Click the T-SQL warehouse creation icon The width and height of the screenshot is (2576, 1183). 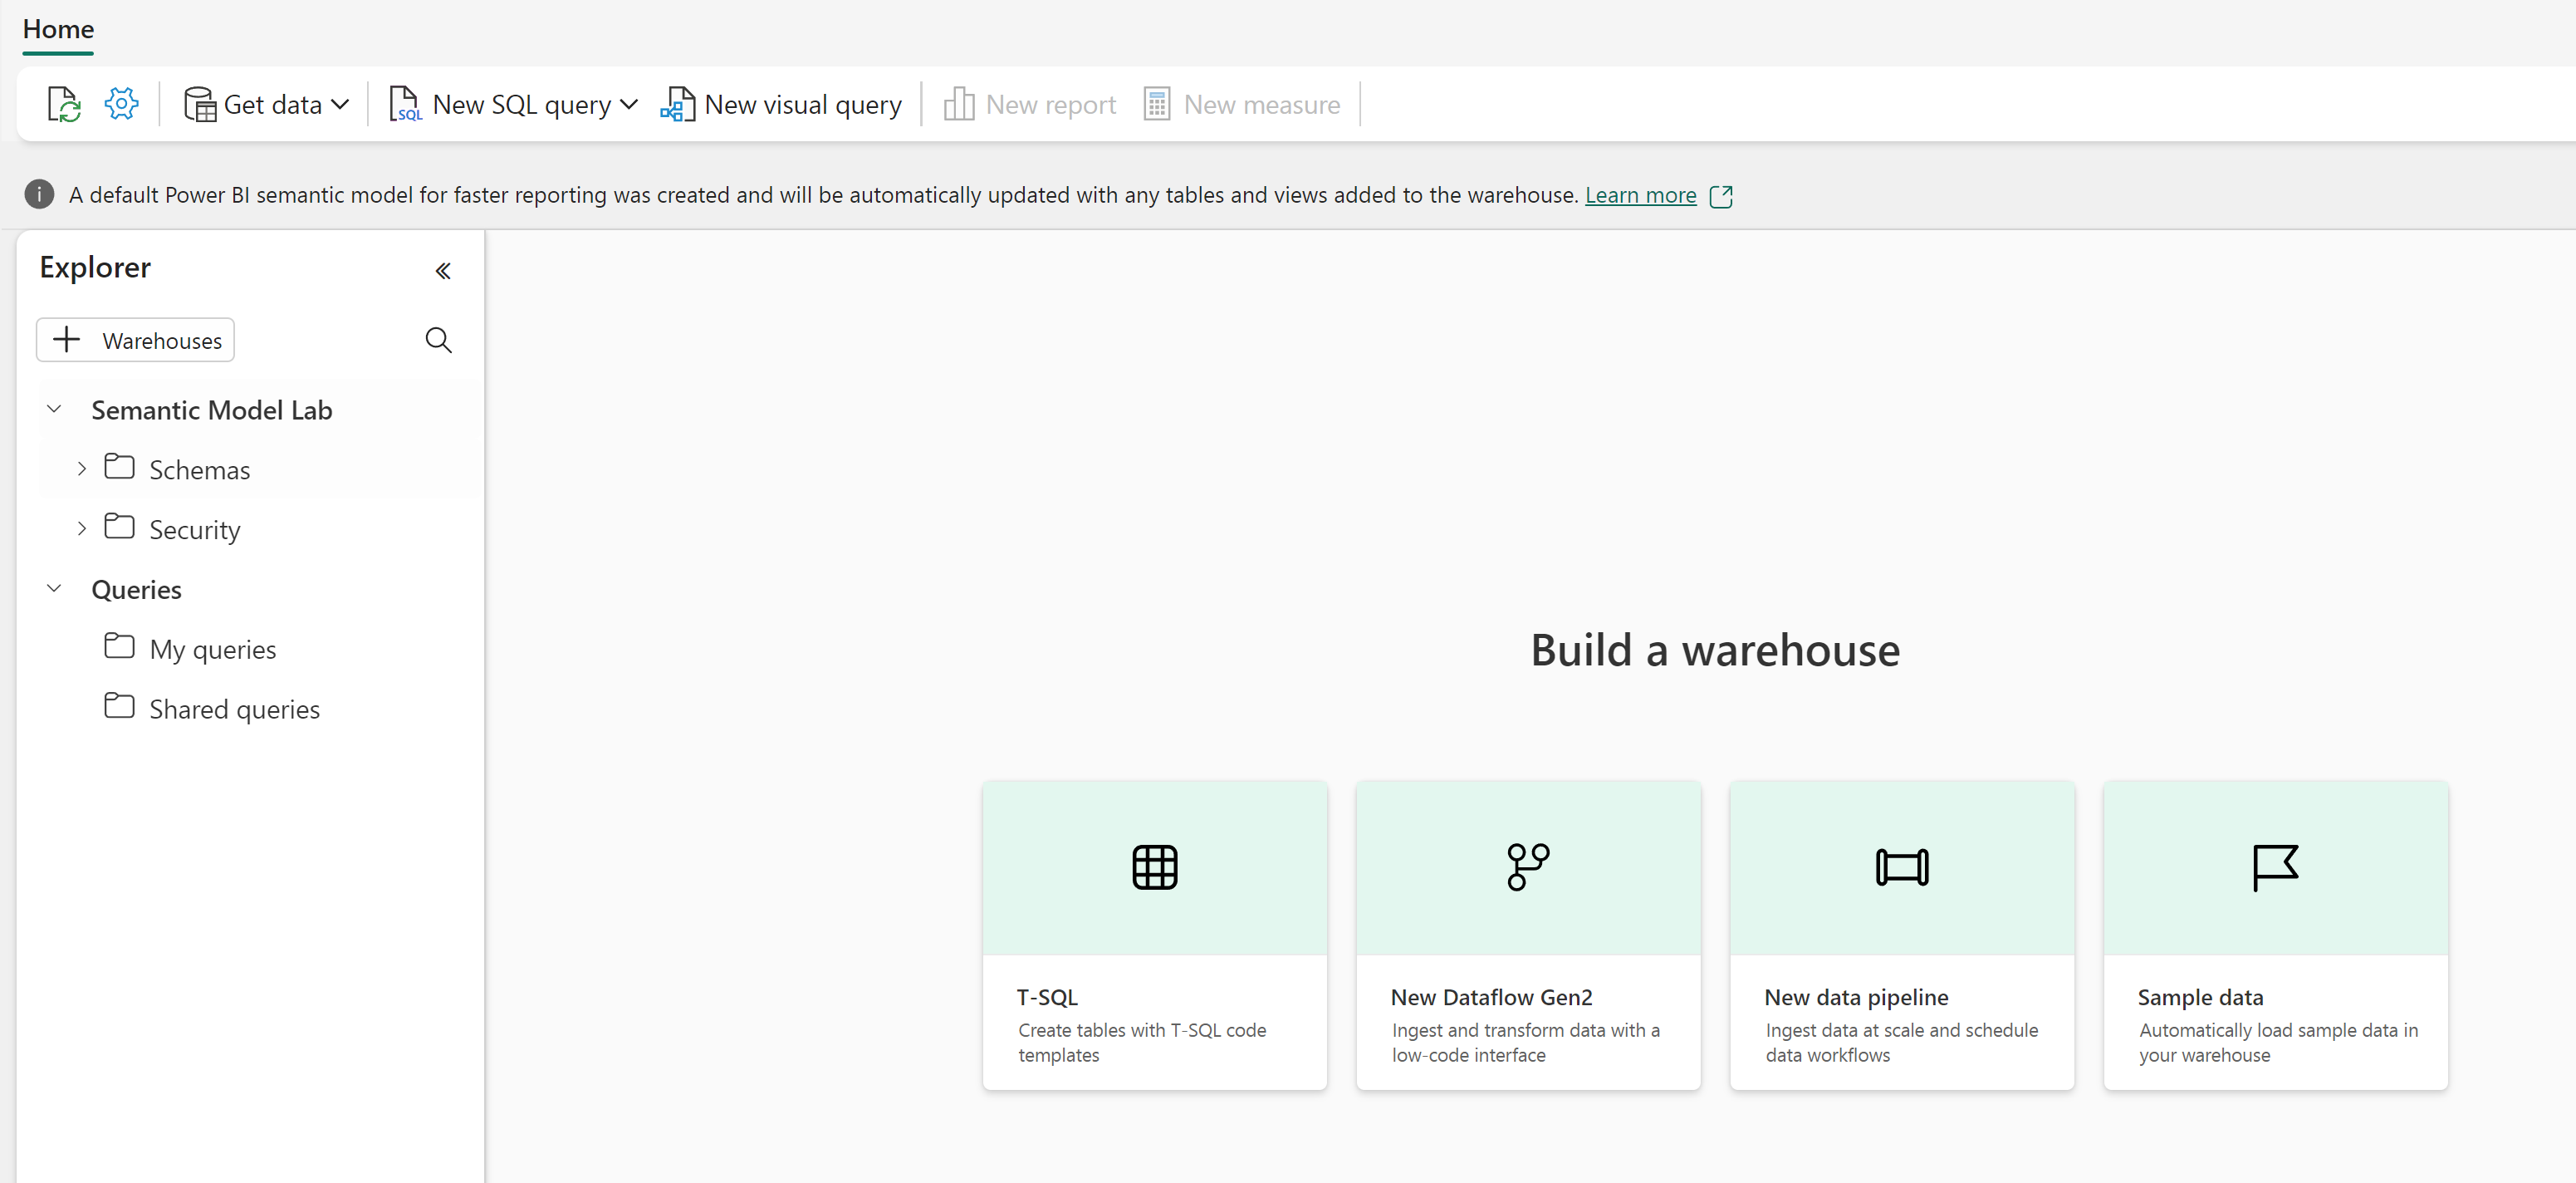click(1155, 867)
